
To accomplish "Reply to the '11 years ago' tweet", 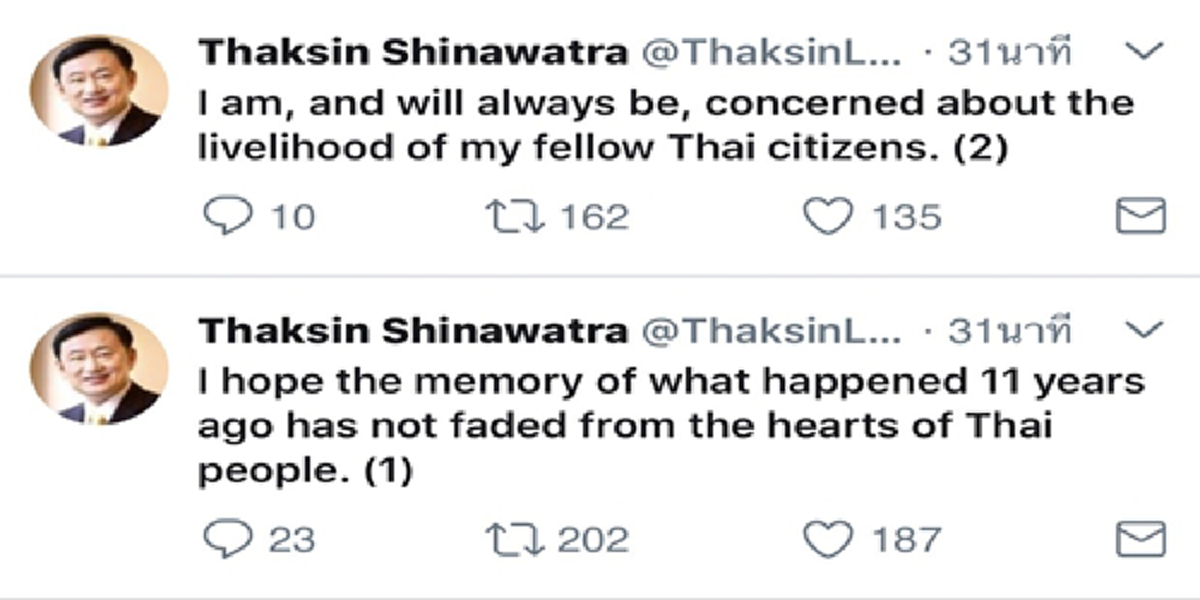I will tap(227, 540).
